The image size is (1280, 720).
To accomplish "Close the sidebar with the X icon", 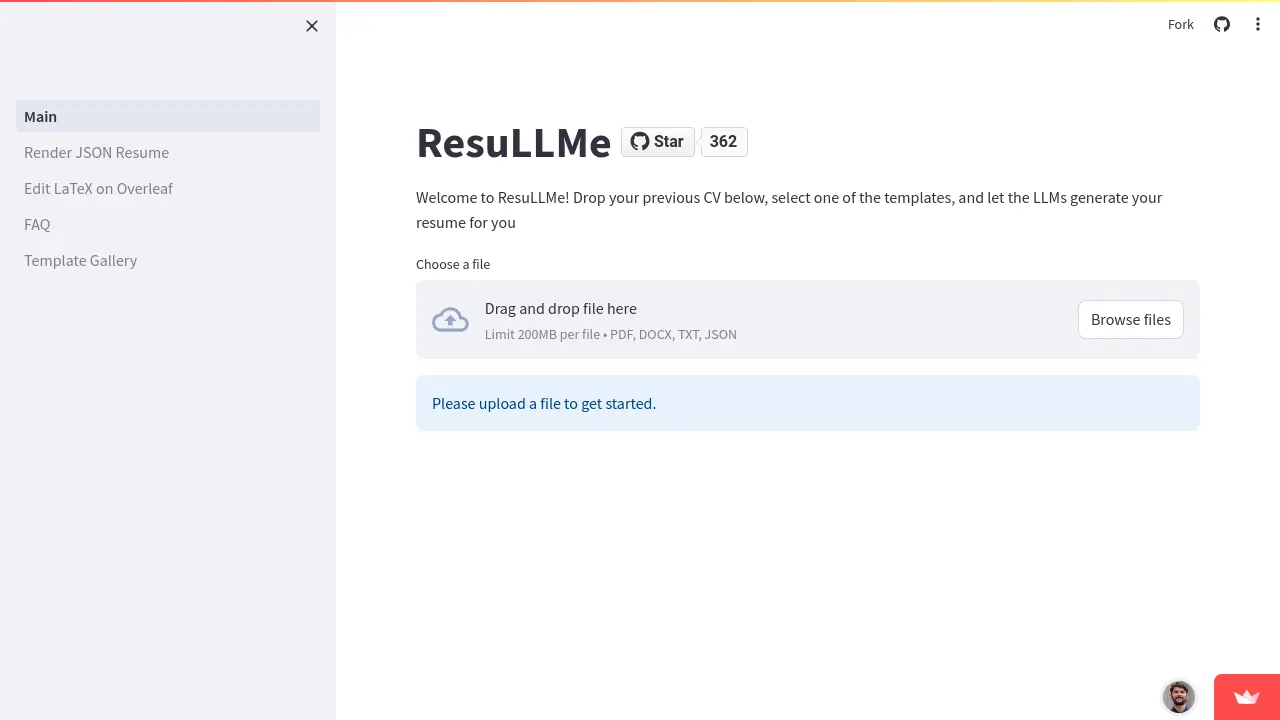I will pos(312,26).
